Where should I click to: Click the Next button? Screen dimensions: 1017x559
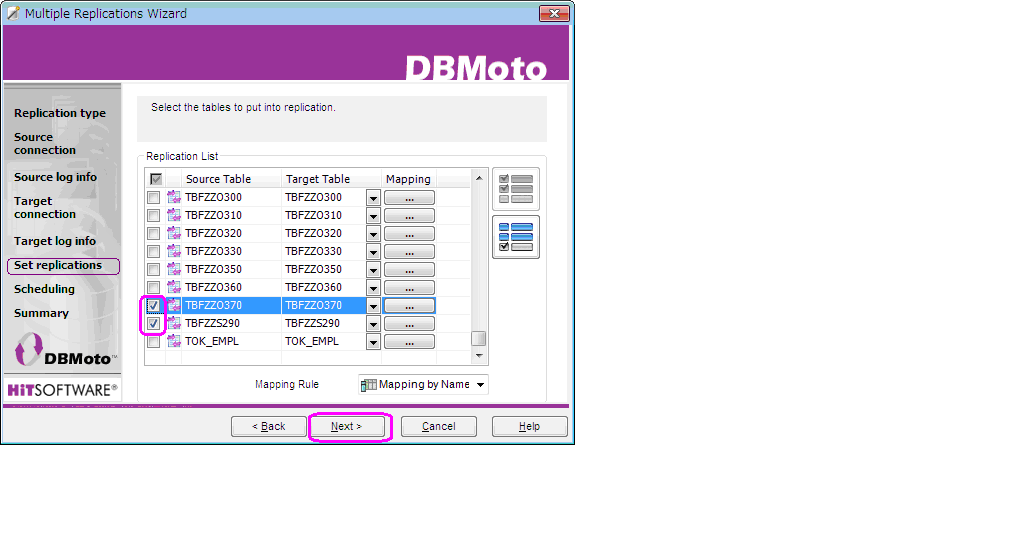pyautogui.click(x=347, y=426)
